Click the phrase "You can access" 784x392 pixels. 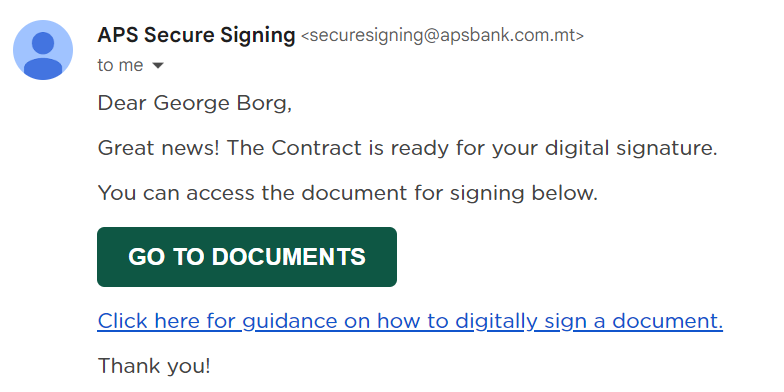tap(176, 193)
